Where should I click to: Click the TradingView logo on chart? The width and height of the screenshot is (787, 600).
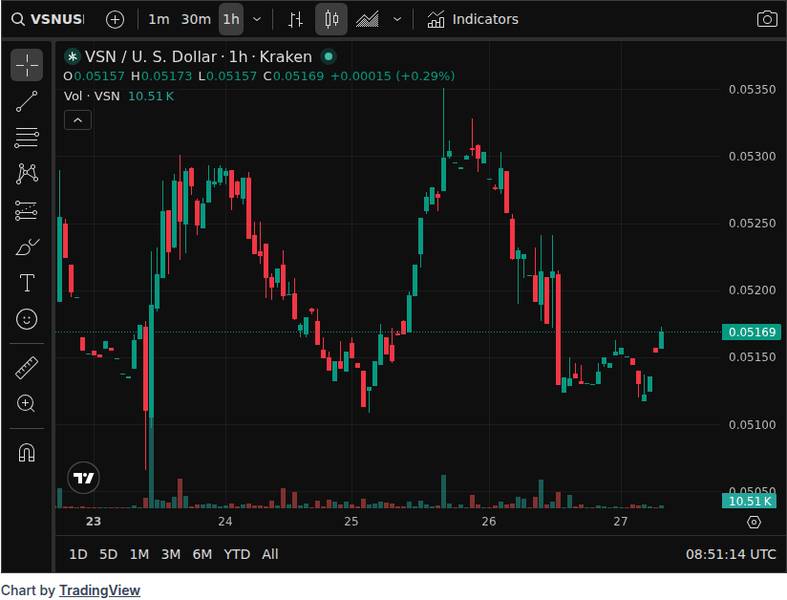pos(83,477)
